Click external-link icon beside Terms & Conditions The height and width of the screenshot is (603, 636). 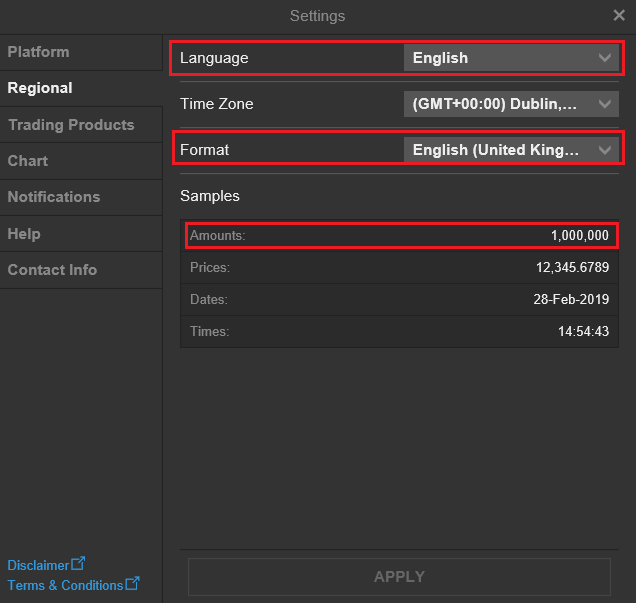click(x=132, y=583)
